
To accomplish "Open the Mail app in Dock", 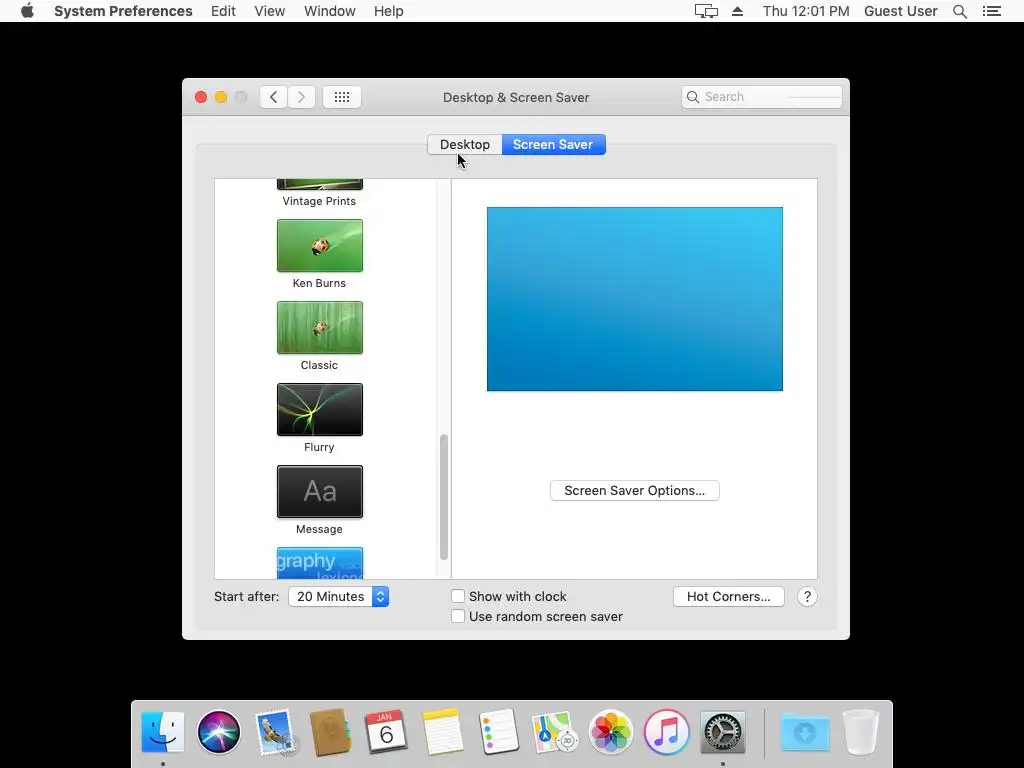I will [275, 732].
